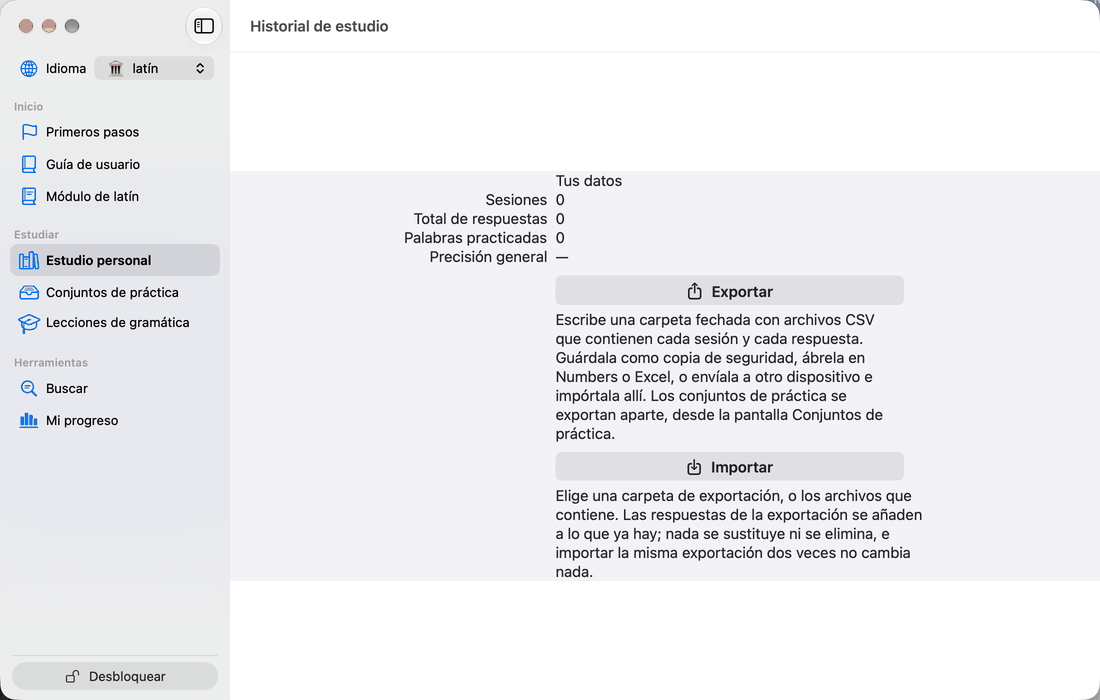Image resolution: width=1100 pixels, height=700 pixels.
Task: Click the globe icon next to Idioma
Action: [x=29, y=68]
